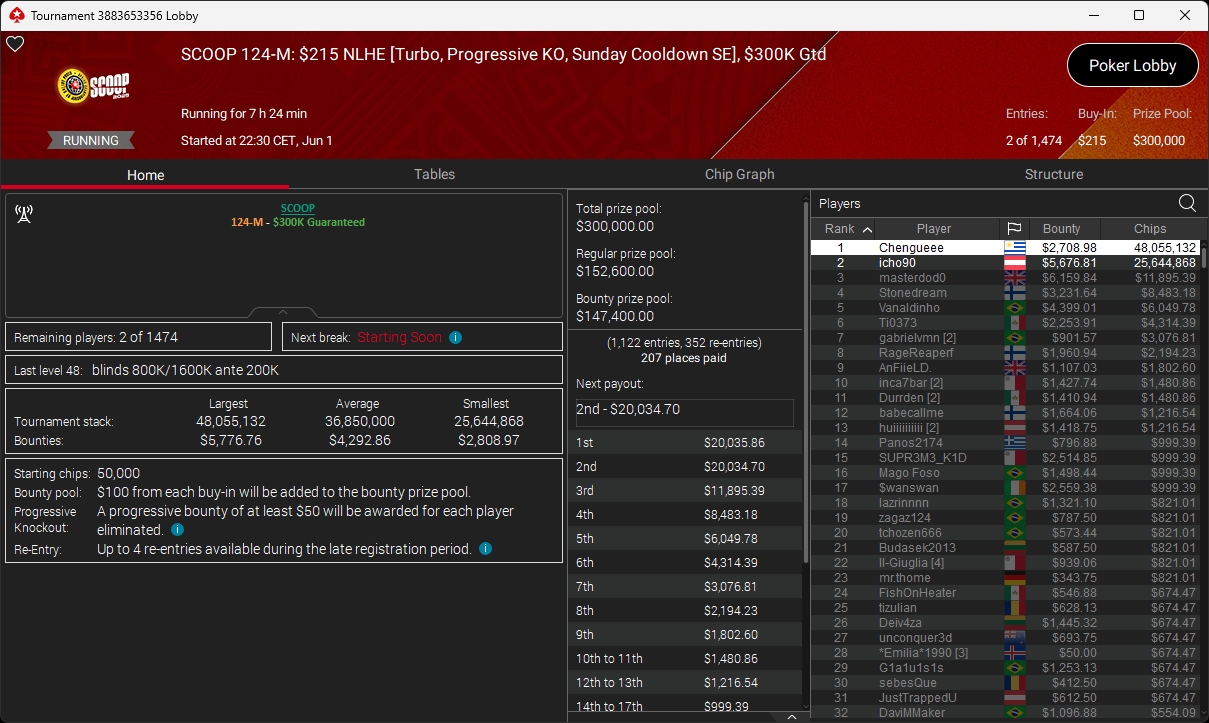Image resolution: width=1209 pixels, height=723 pixels.
Task: Click the Next payout field
Action: point(685,413)
